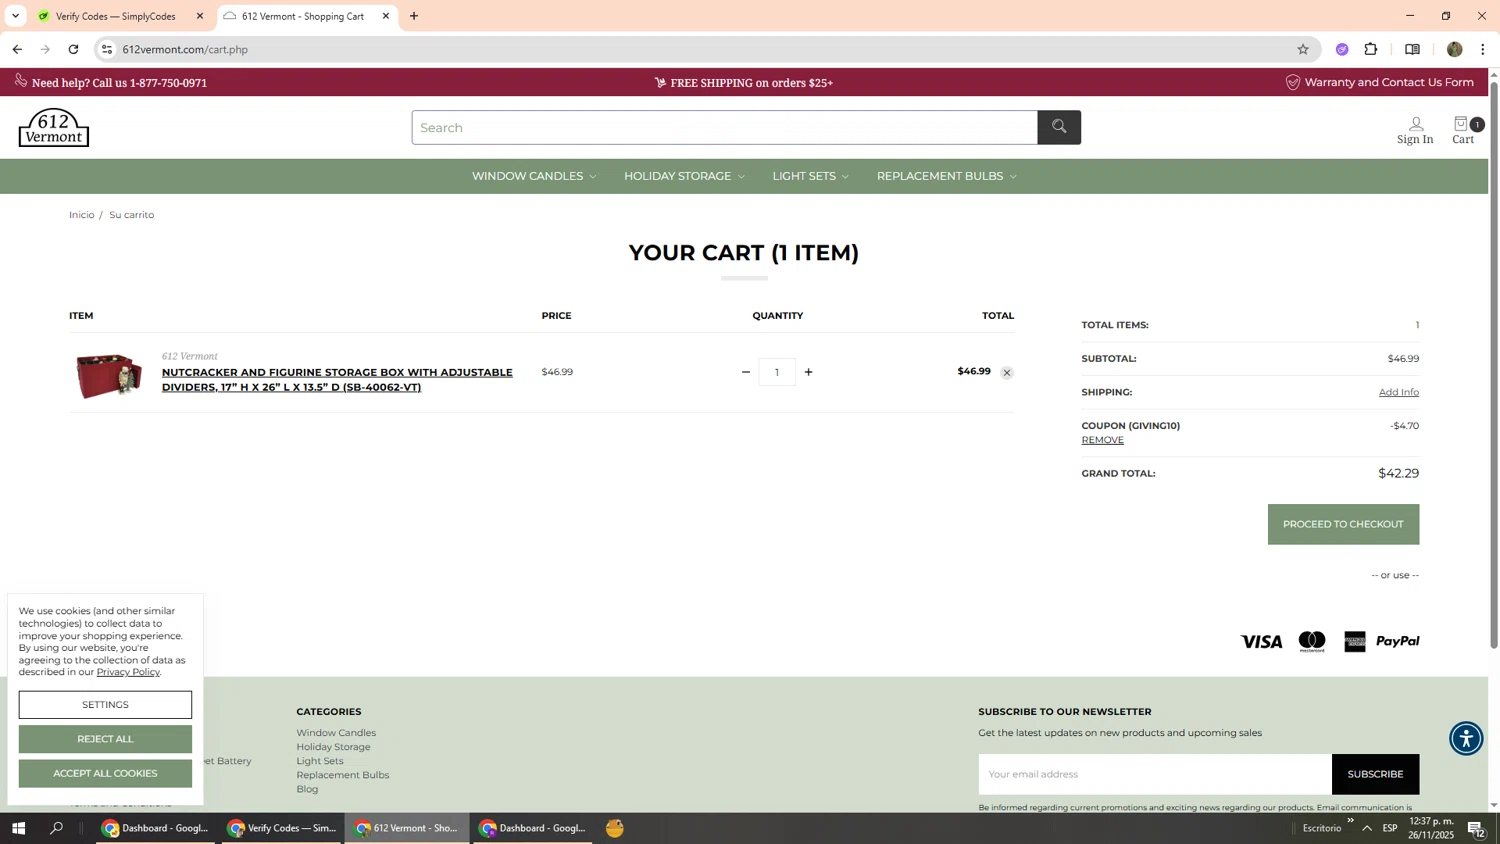Go to Inicio breadcrumb
This screenshot has width=1500, height=844.
(x=81, y=215)
